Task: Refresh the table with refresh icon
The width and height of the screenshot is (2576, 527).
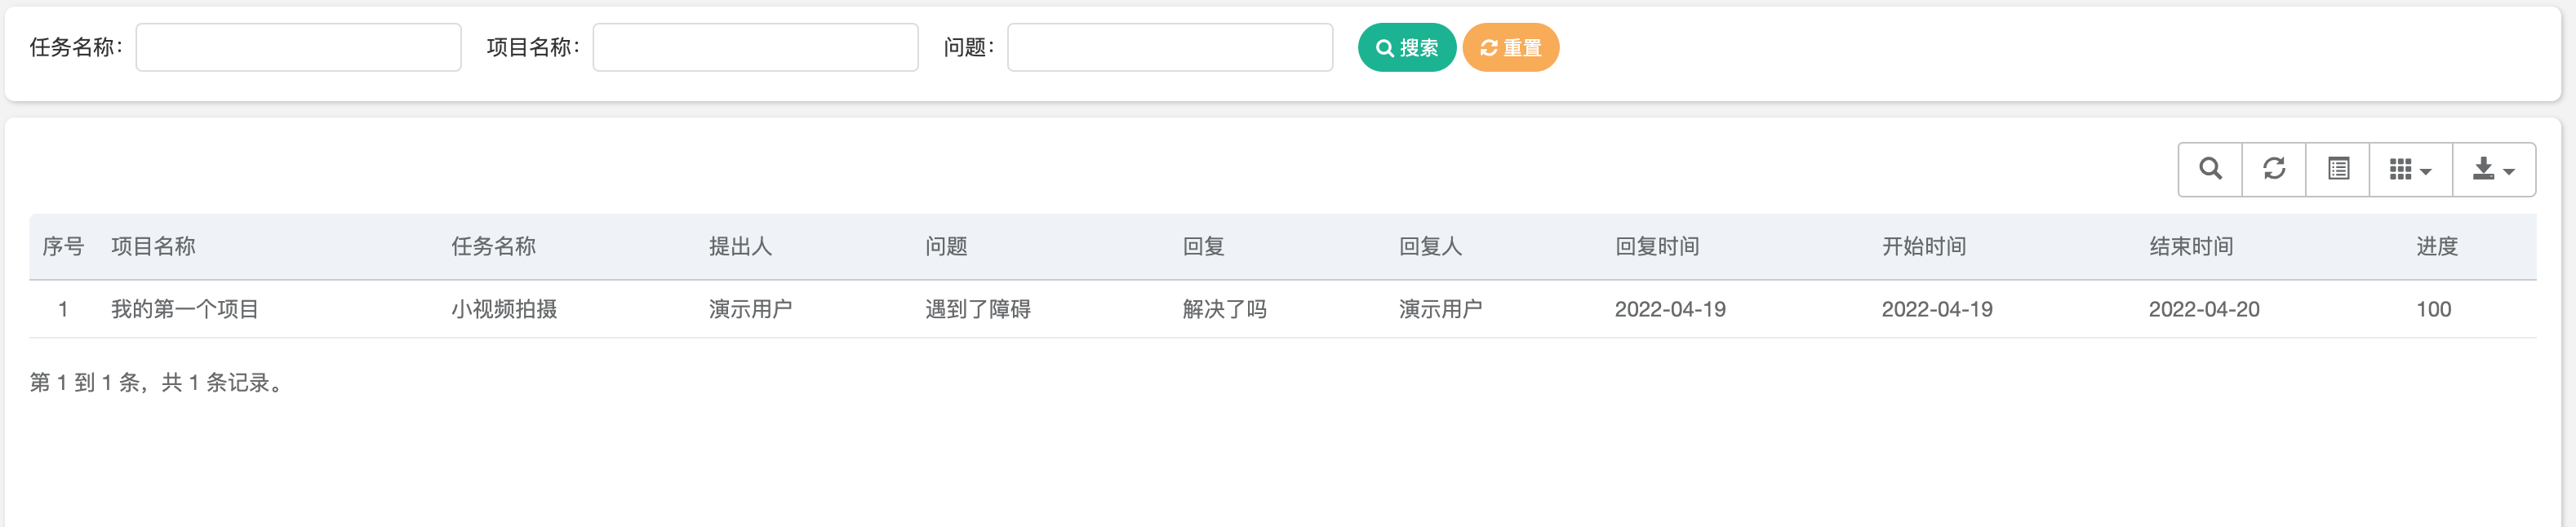Action: click(2274, 169)
